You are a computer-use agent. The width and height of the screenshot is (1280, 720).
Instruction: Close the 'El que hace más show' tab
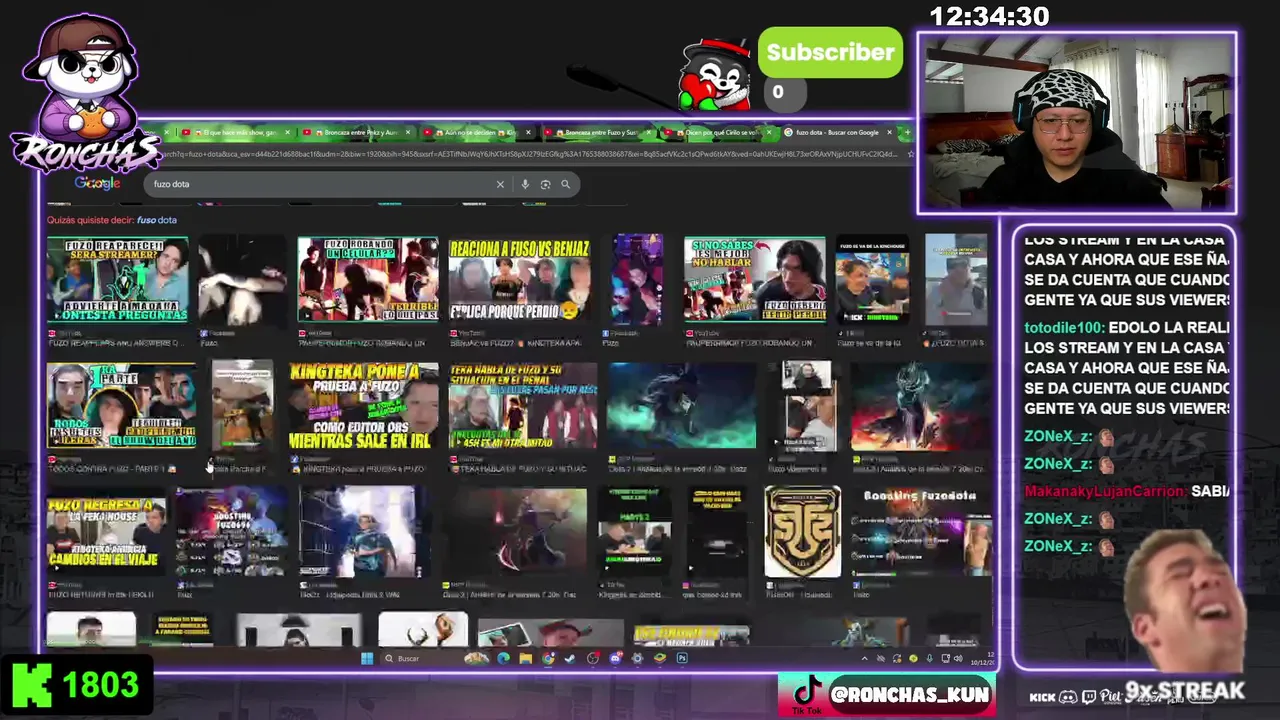(x=288, y=132)
